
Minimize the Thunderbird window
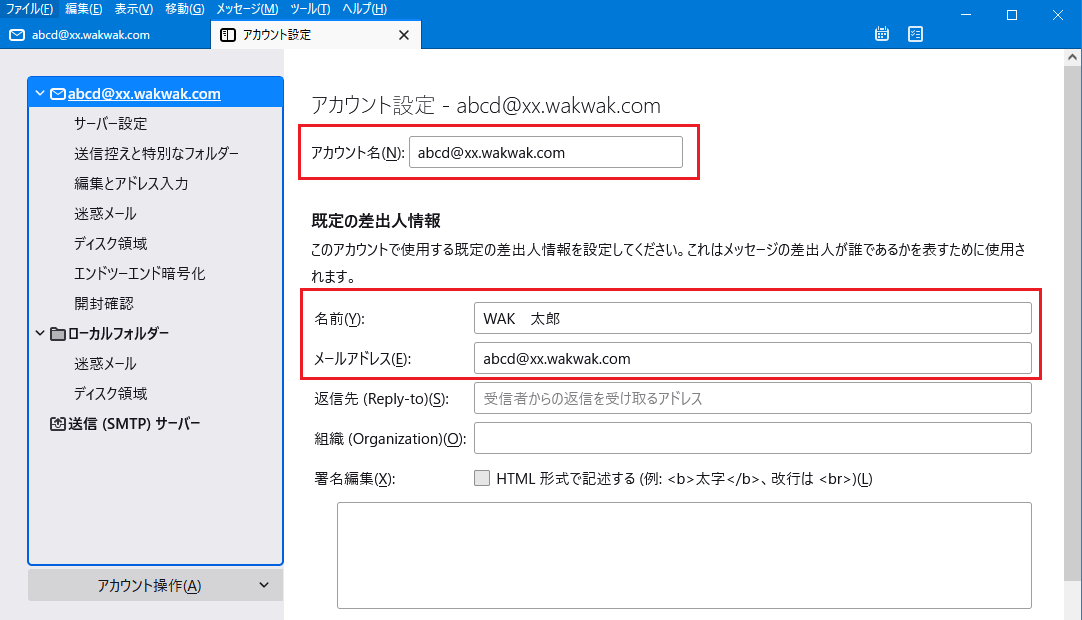[966, 14]
